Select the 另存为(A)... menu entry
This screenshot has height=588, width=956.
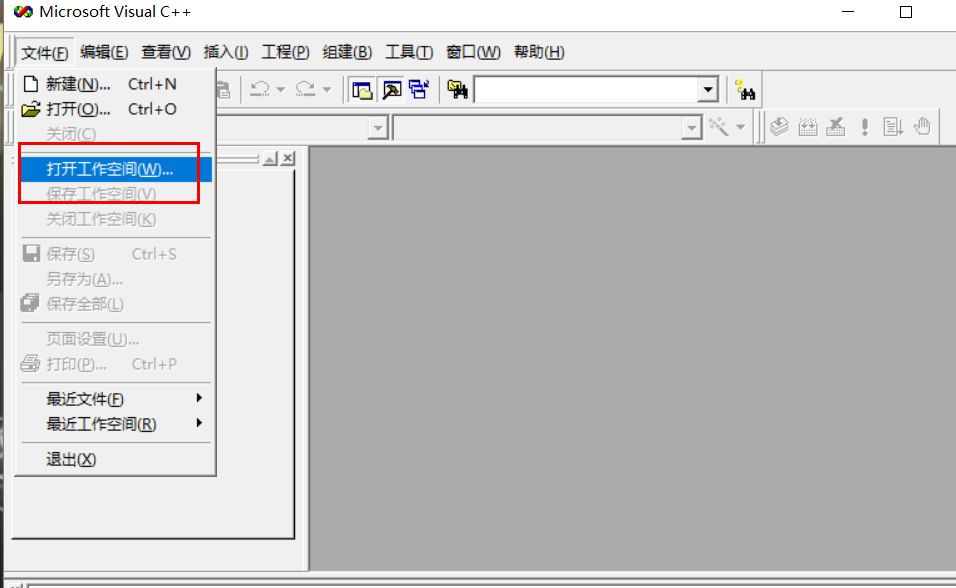point(116,279)
